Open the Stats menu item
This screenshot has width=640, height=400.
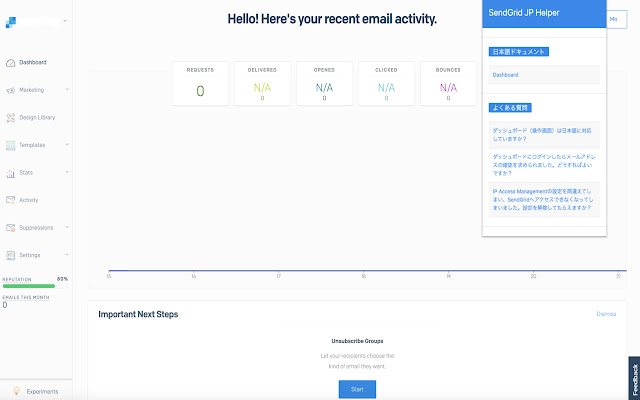(26, 173)
